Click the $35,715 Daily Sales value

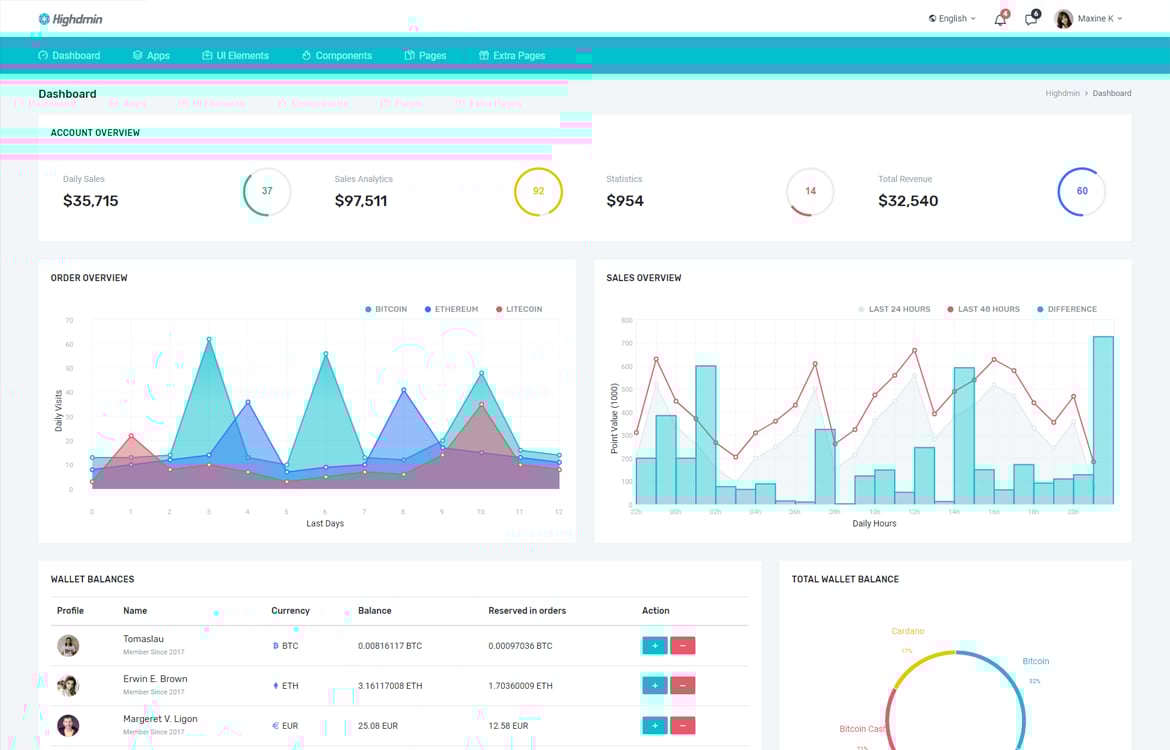(x=91, y=201)
